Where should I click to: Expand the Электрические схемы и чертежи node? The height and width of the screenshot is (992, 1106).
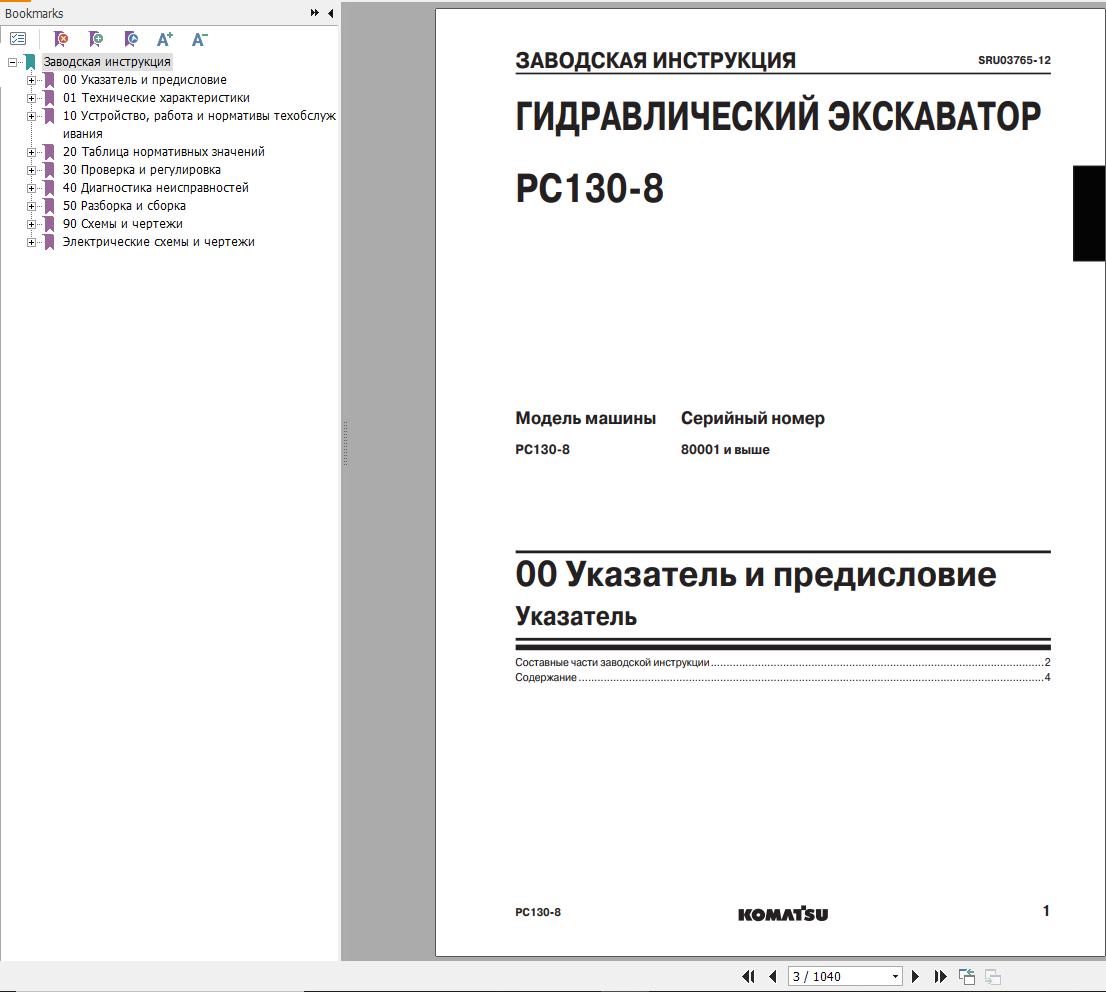(x=31, y=242)
